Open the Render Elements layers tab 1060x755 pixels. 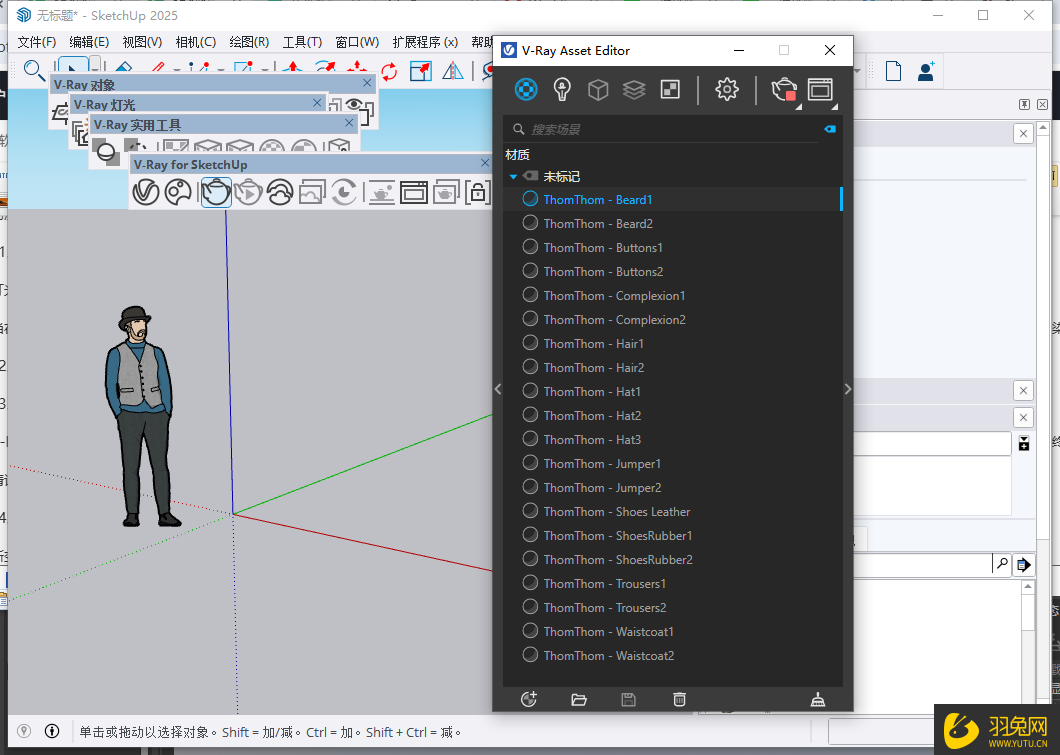click(x=634, y=89)
